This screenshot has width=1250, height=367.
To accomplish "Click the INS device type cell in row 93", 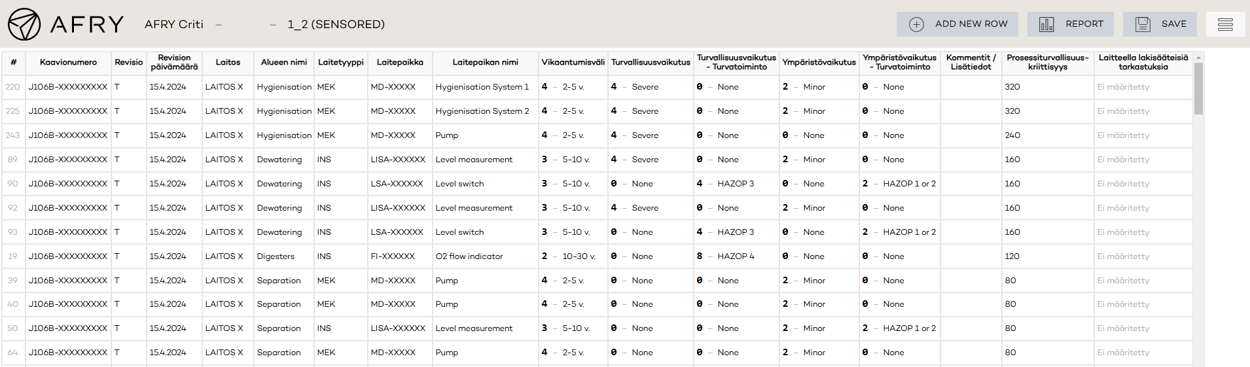I will 341,232.
